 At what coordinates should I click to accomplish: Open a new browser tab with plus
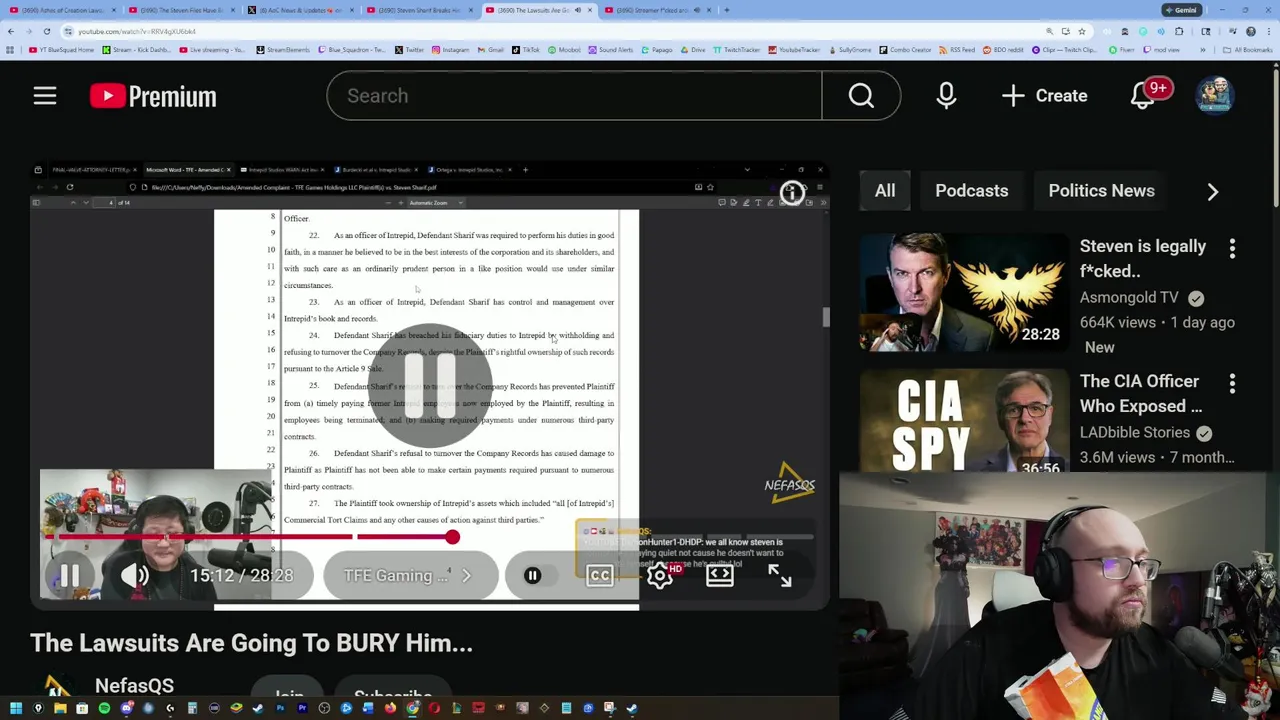tap(726, 10)
